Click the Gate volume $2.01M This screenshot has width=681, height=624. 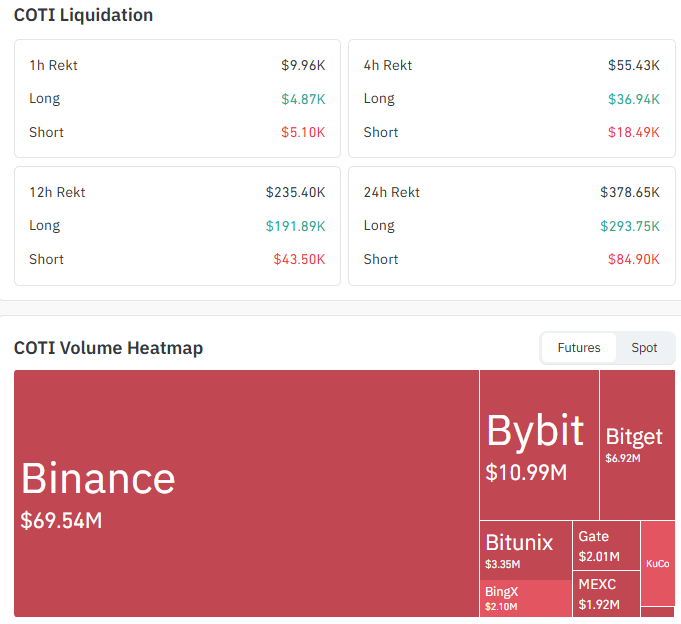point(599,556)
